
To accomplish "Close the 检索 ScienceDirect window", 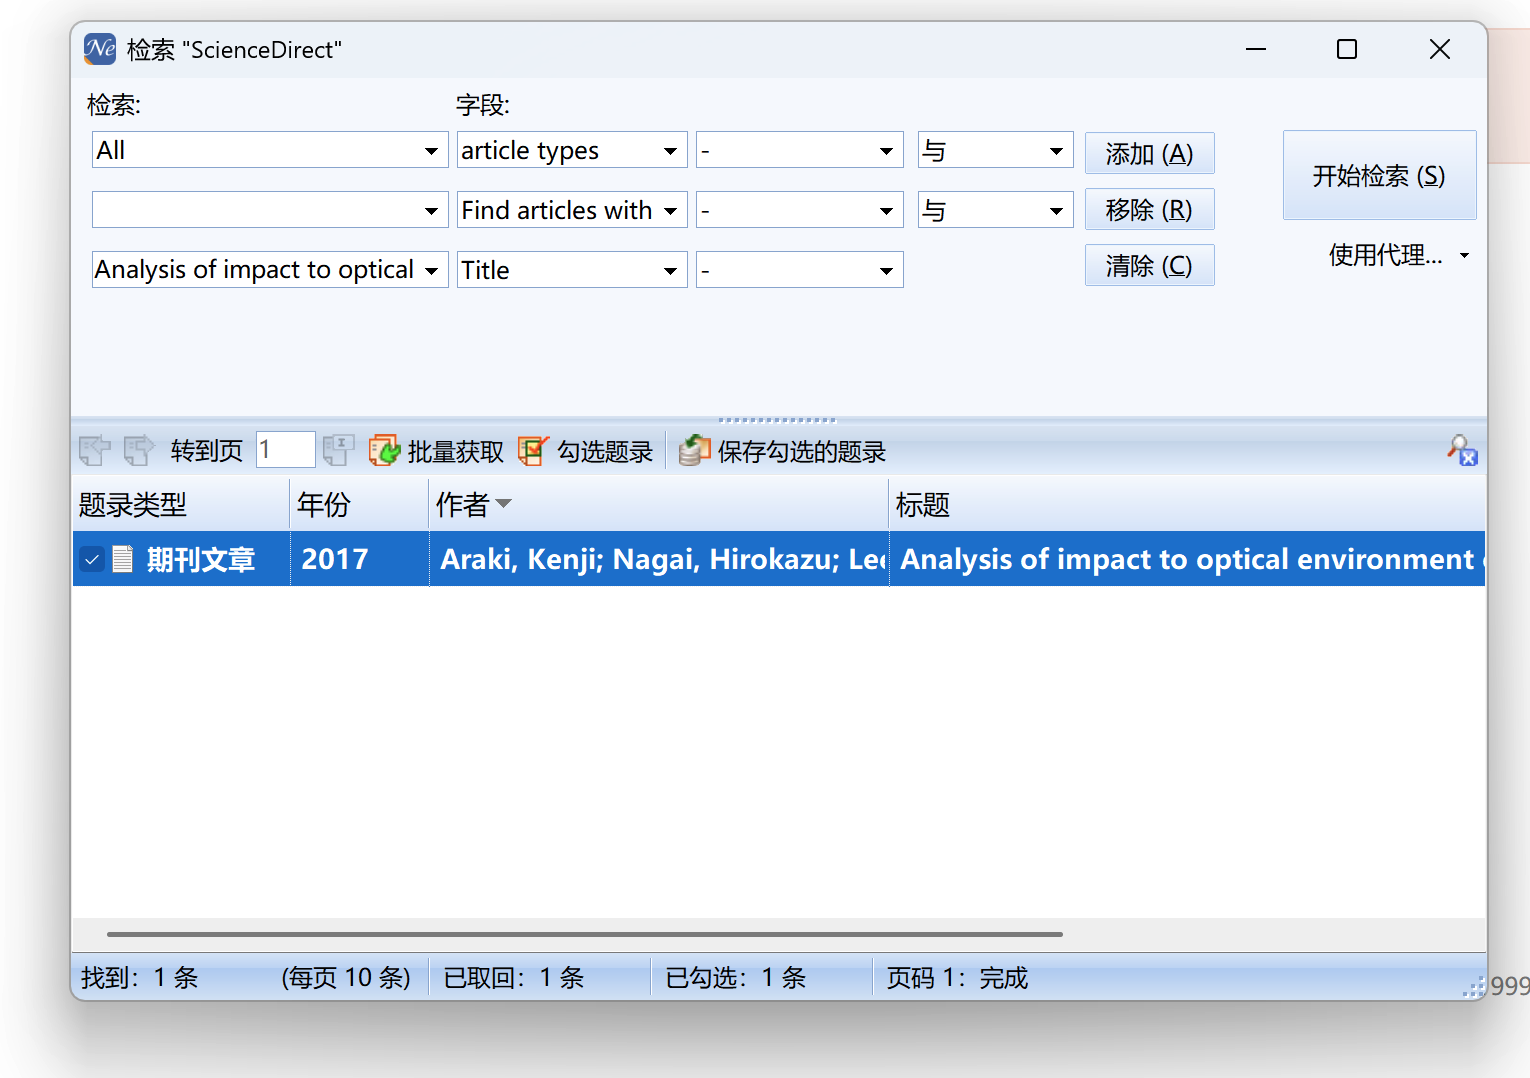I will pos(1440,49).
